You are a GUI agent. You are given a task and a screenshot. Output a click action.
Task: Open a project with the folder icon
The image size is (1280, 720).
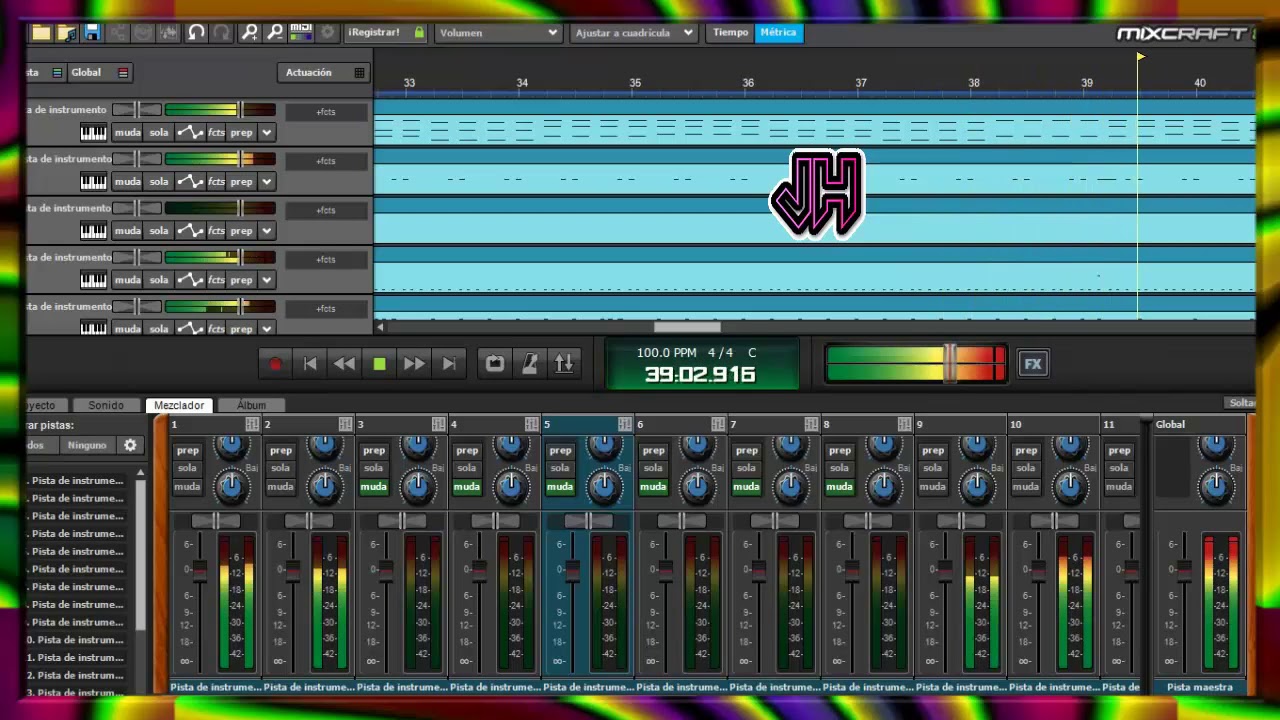(x=41, y=32)
